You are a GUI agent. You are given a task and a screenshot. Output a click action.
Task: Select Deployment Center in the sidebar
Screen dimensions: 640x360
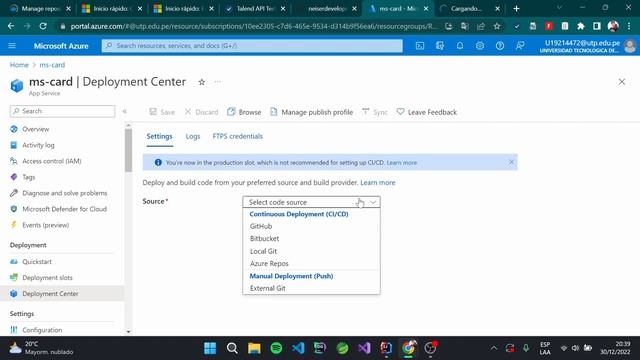pyautogui.click(x=62, y=293)
